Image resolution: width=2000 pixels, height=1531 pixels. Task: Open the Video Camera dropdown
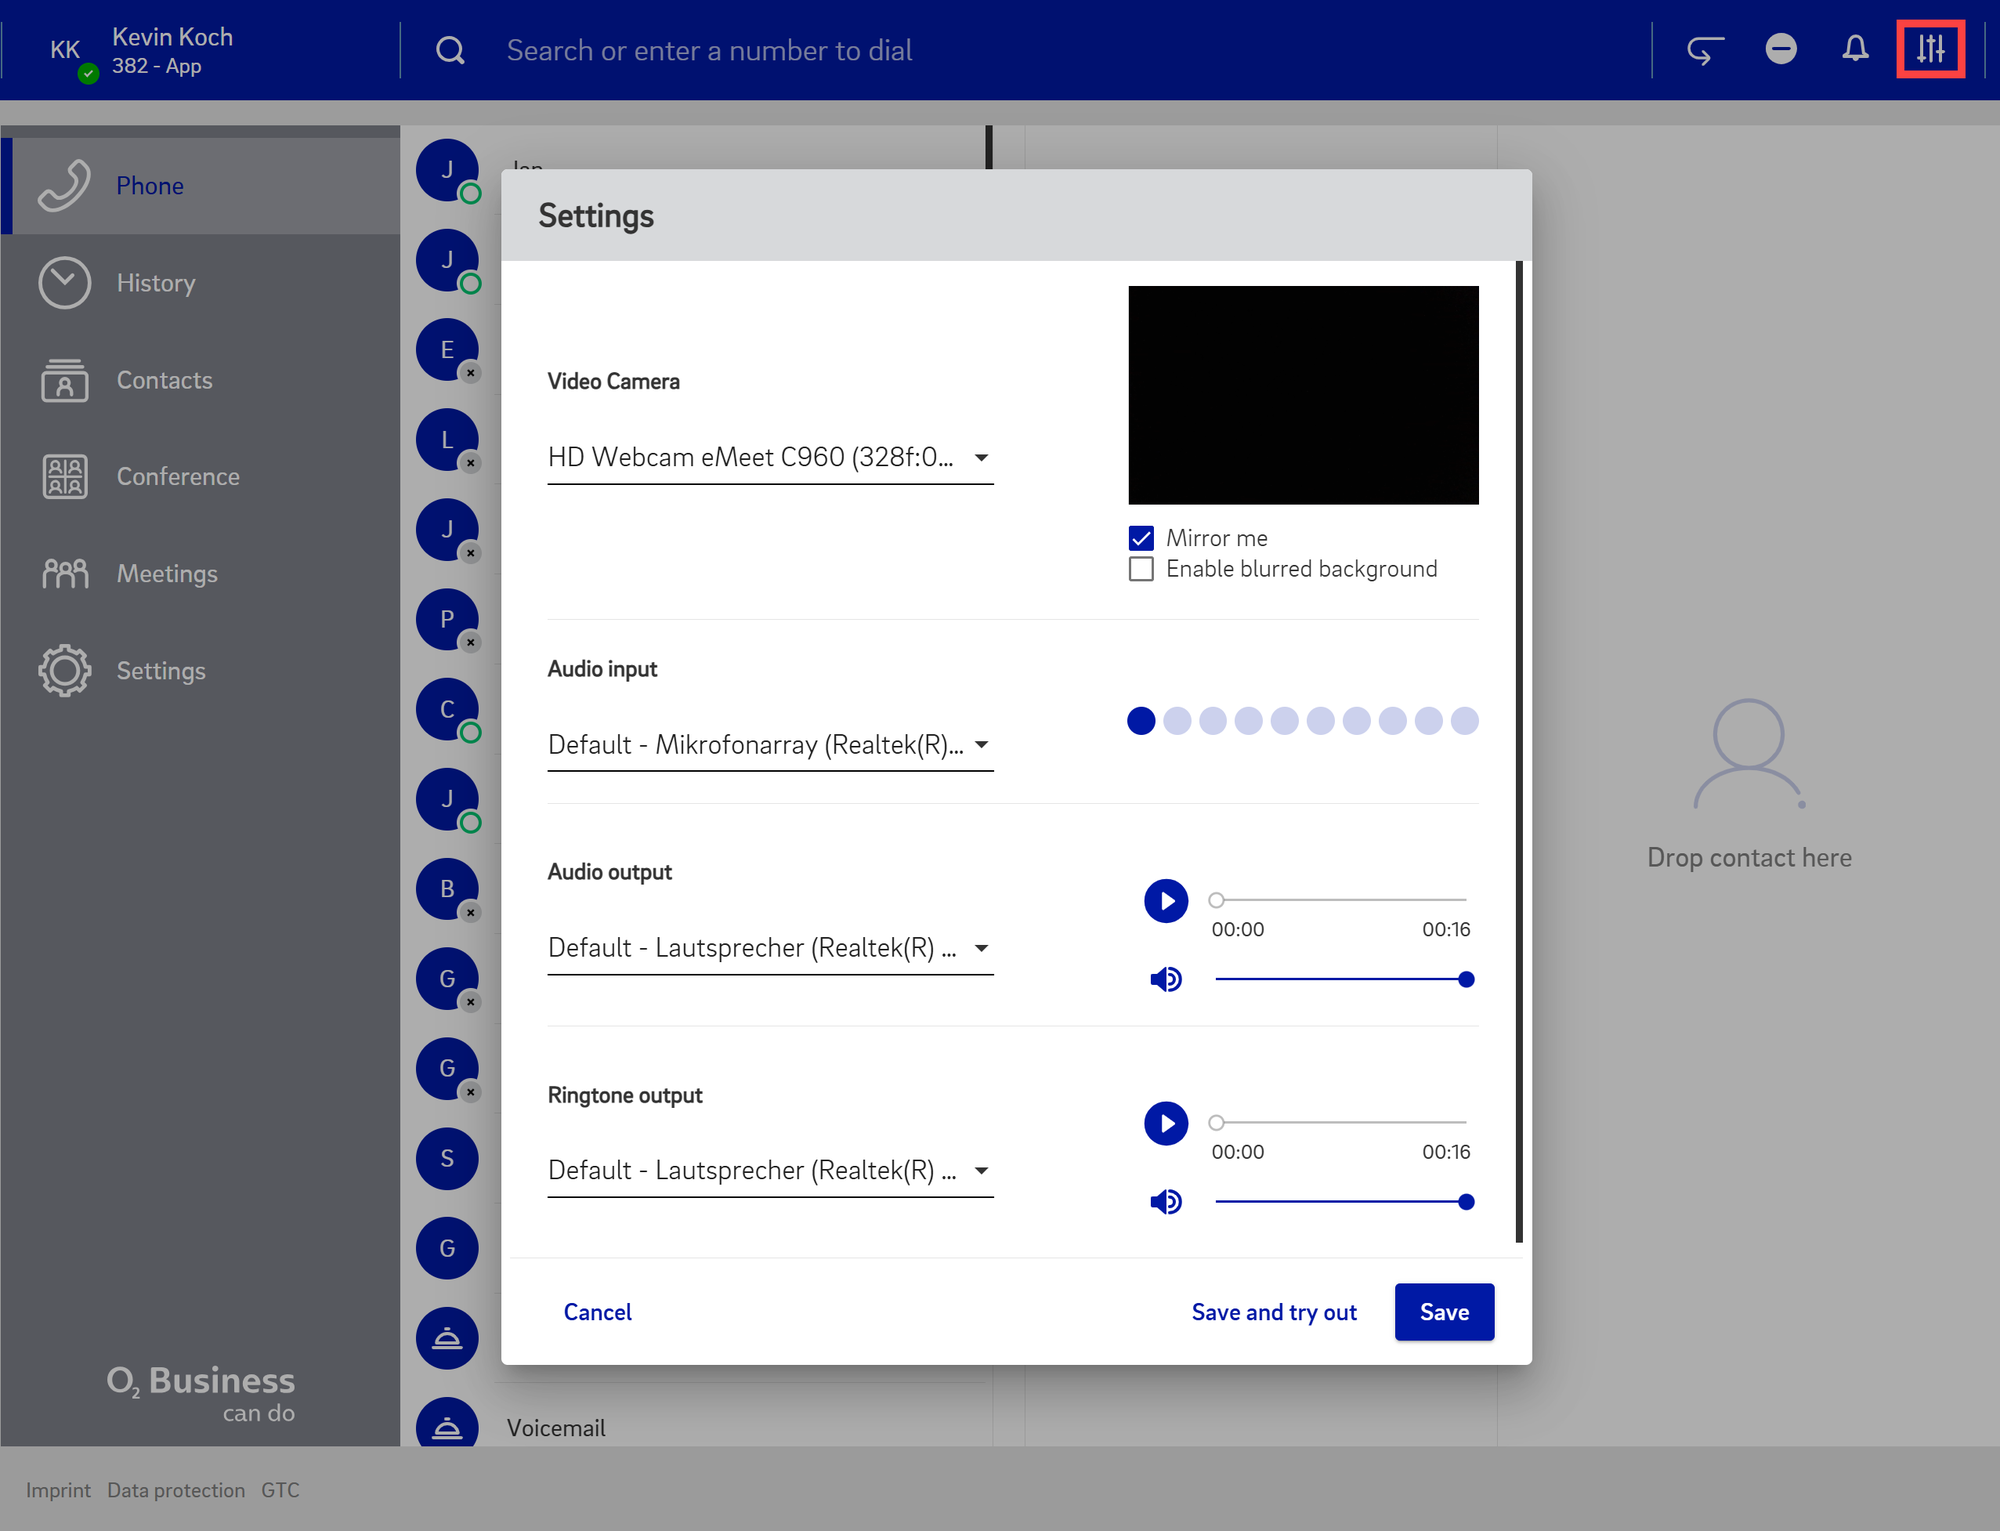pos(770,458)
